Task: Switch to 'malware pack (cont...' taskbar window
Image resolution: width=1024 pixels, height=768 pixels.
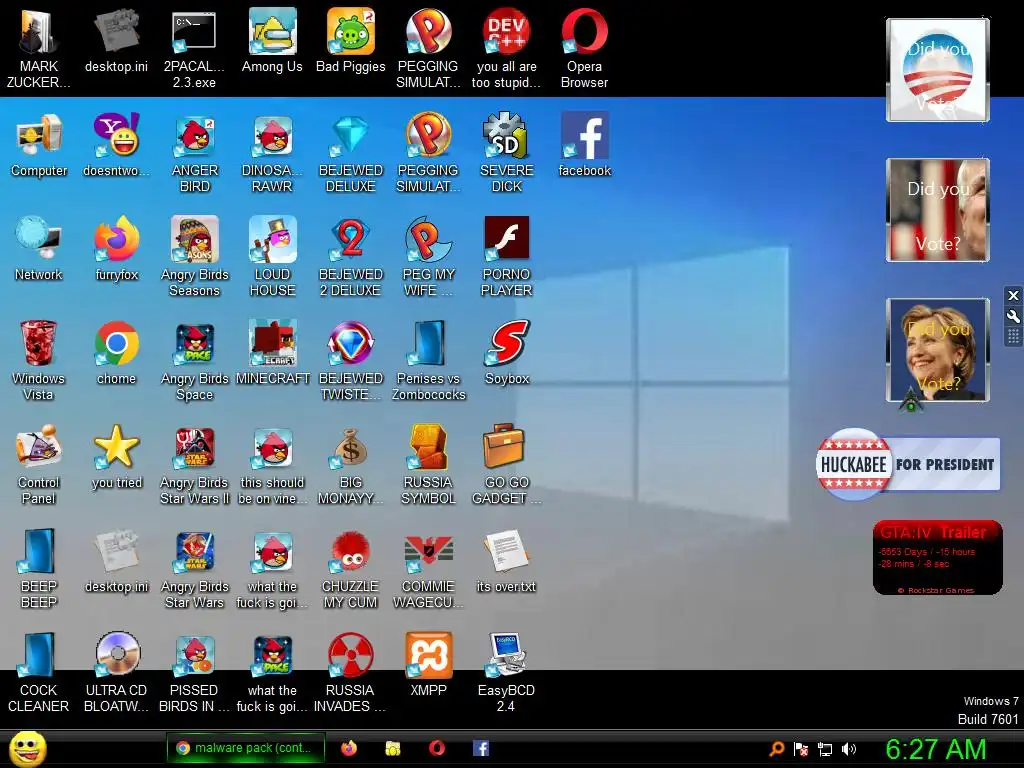Action: pos(246,748)
